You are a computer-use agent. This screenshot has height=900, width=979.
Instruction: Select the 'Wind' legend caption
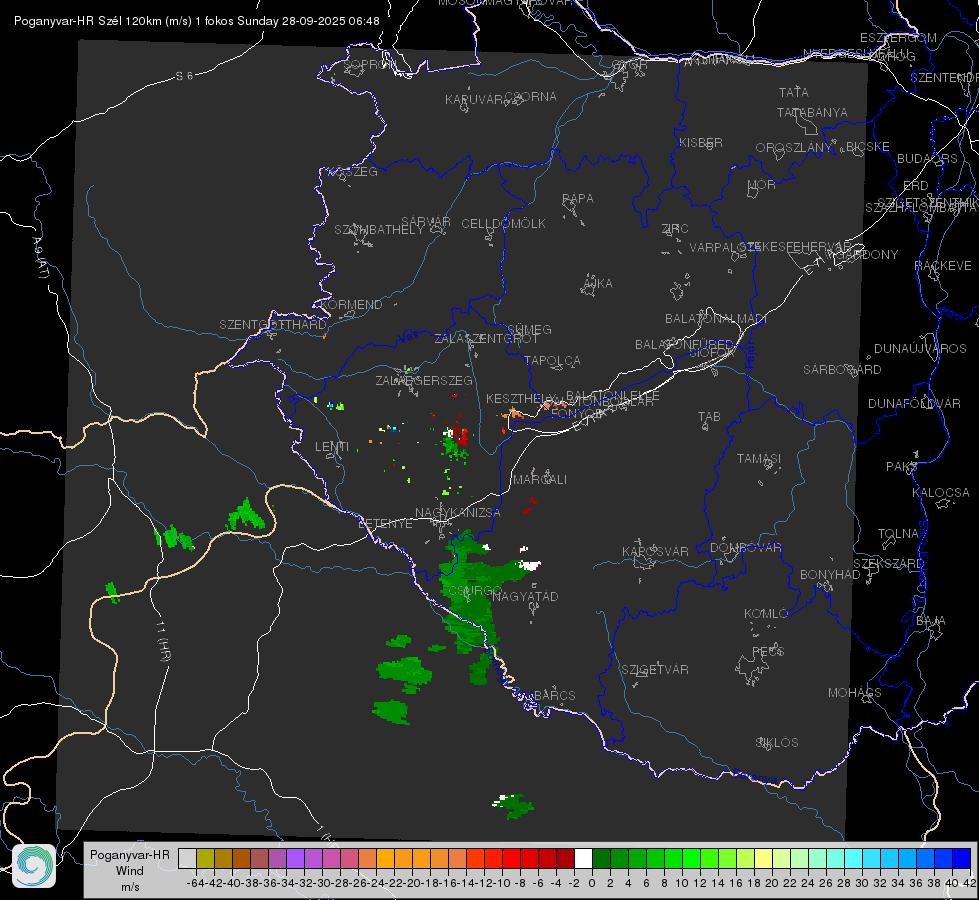tap(130, 871)
